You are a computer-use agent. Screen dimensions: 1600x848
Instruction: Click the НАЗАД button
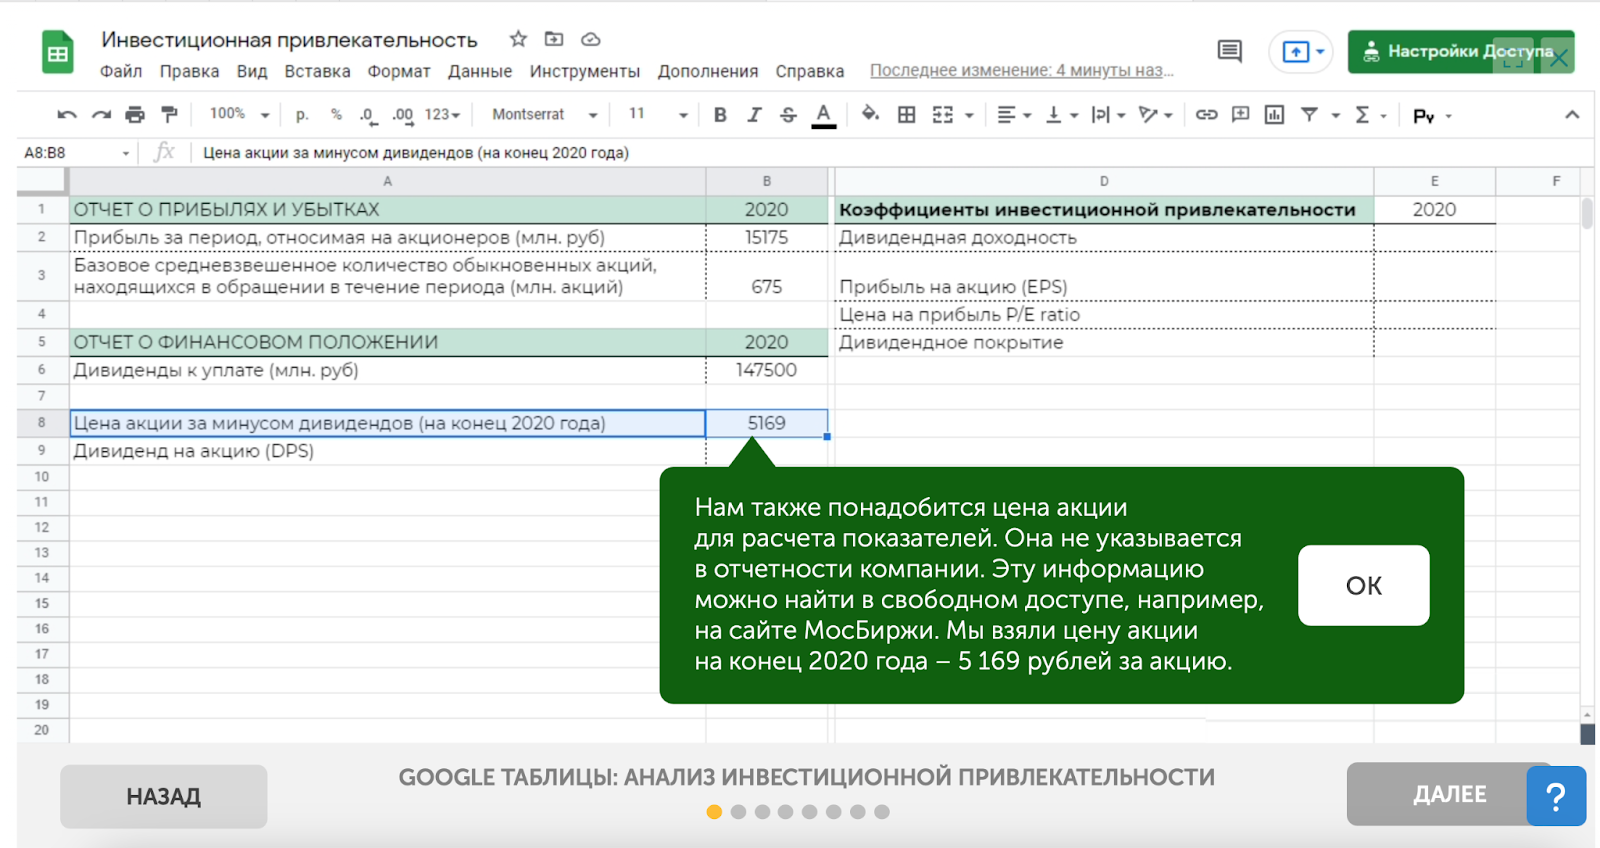coord(163,796)
